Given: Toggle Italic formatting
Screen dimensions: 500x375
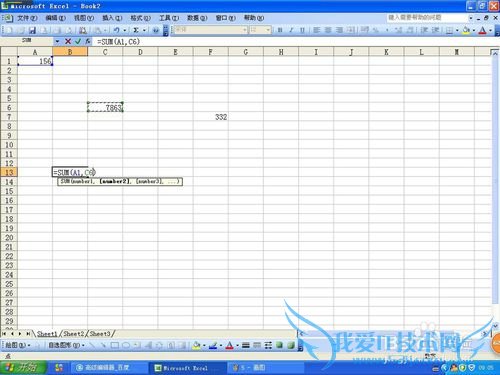Looking at the screenshot, I should (291, 30).
